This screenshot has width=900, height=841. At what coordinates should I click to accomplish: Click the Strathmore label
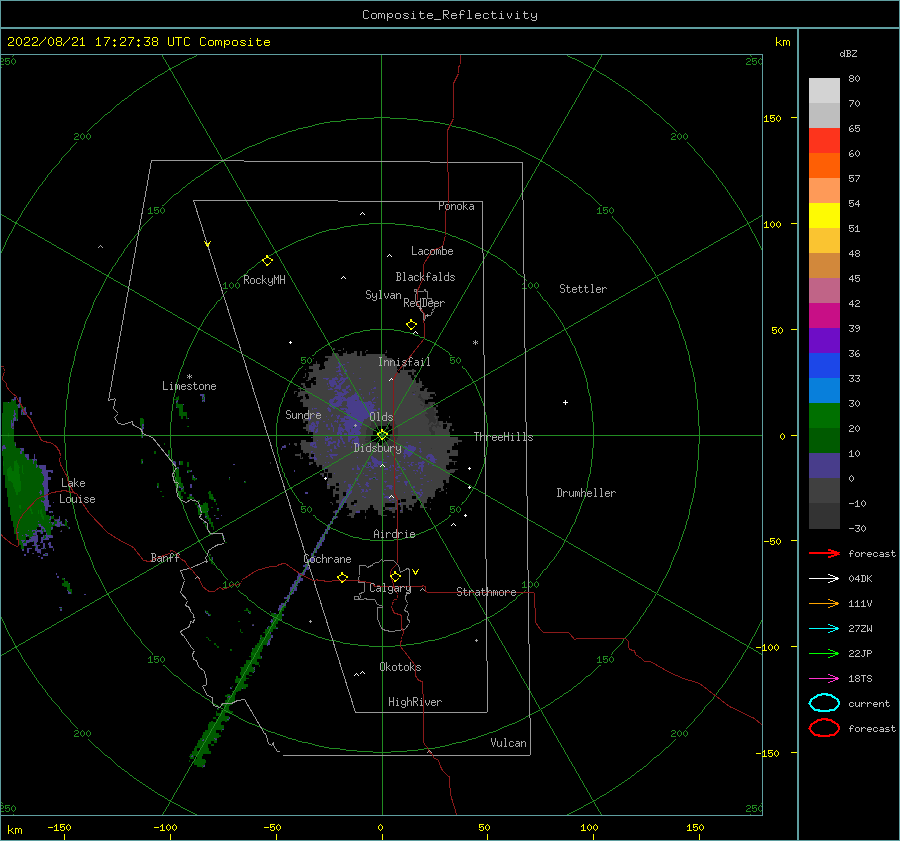(486, 592)
